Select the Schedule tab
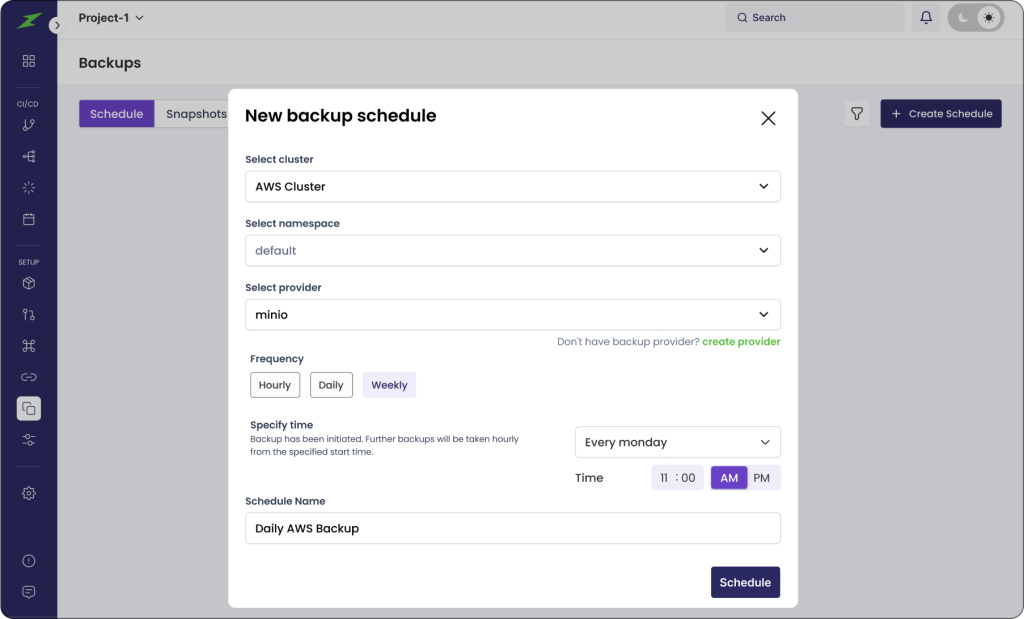Viewport: 1024px width, 619px height. [x=117, y=114]
